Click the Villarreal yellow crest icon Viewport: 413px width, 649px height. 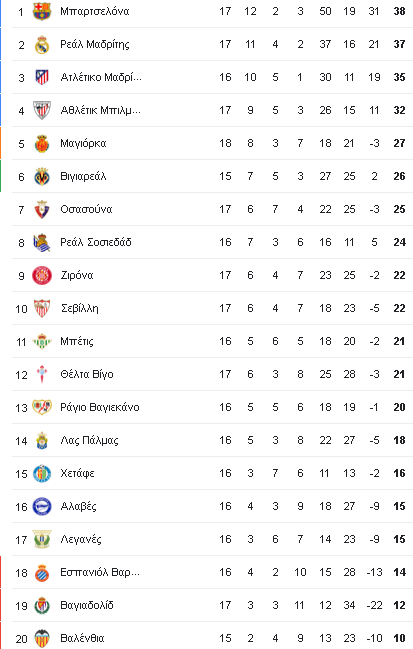tap(42, 177)
